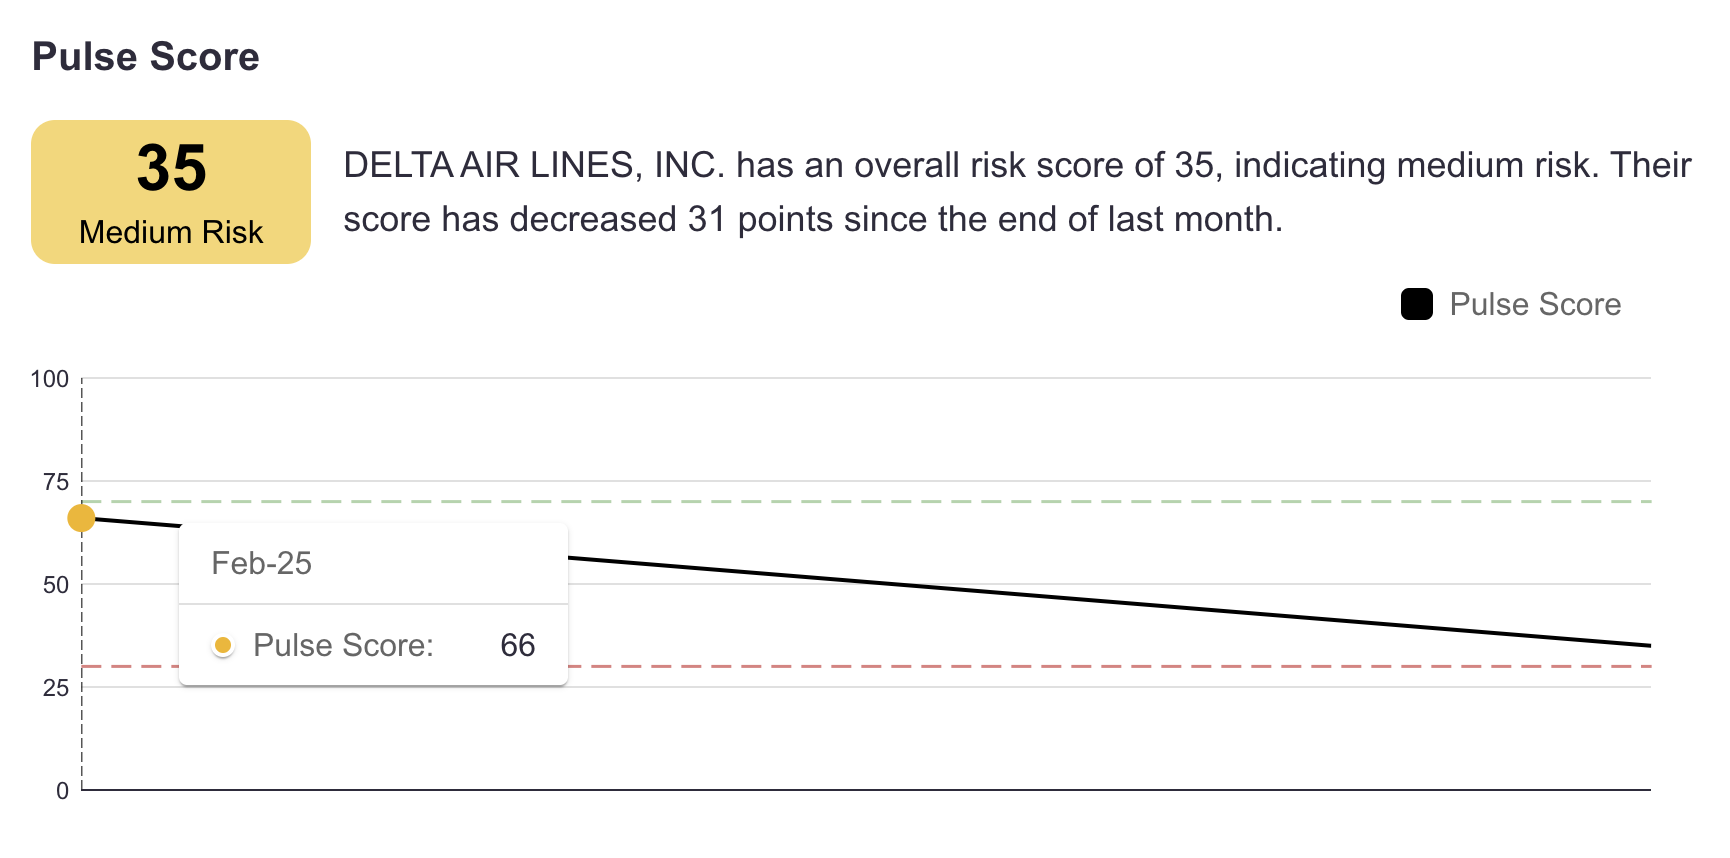Click the yellow dot in the tooltip

[223, 645]
